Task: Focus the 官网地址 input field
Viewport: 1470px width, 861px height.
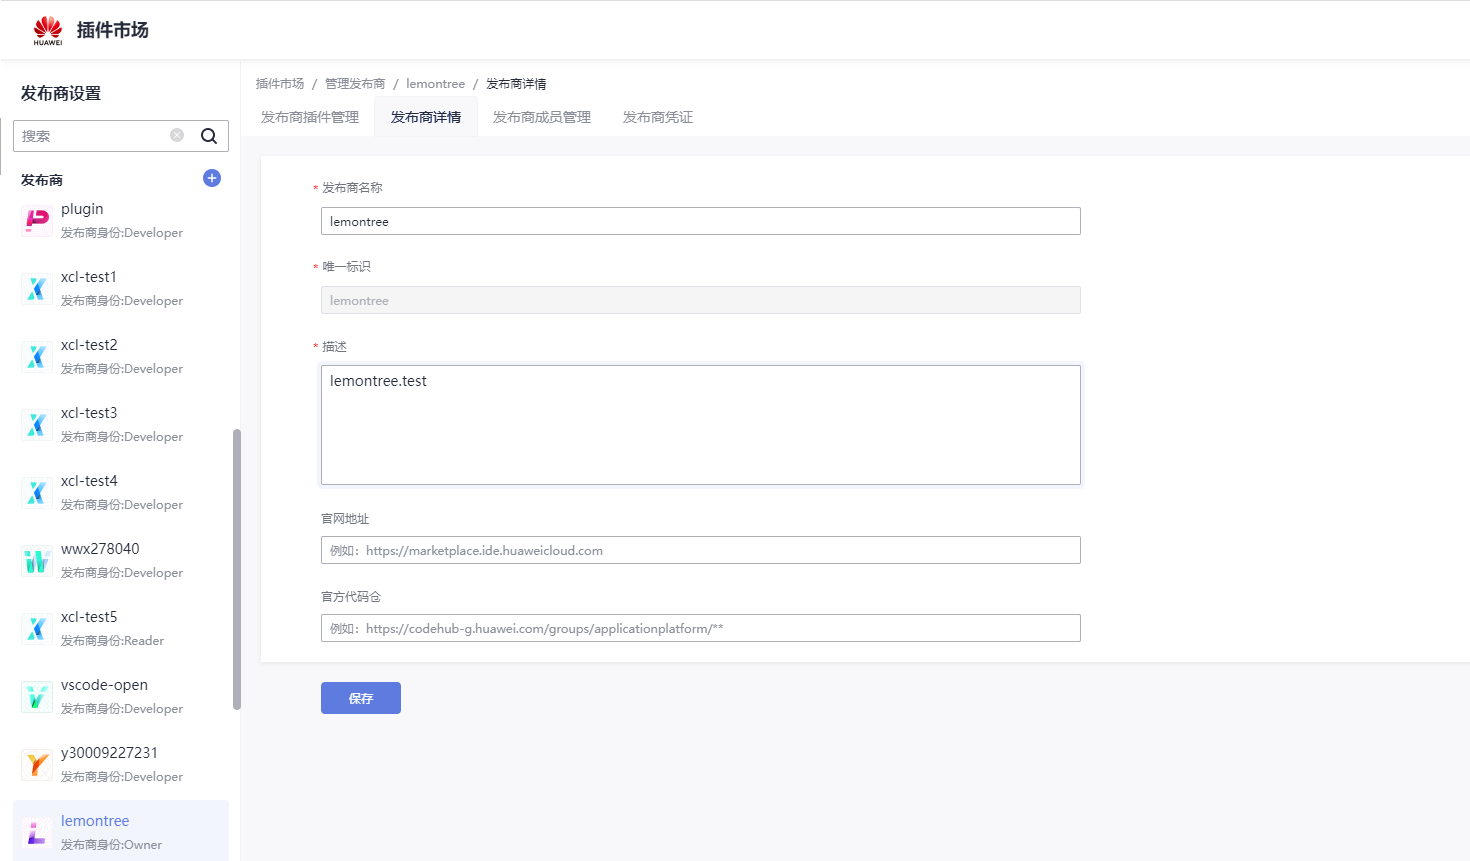Action: click(x=700, y=550)
